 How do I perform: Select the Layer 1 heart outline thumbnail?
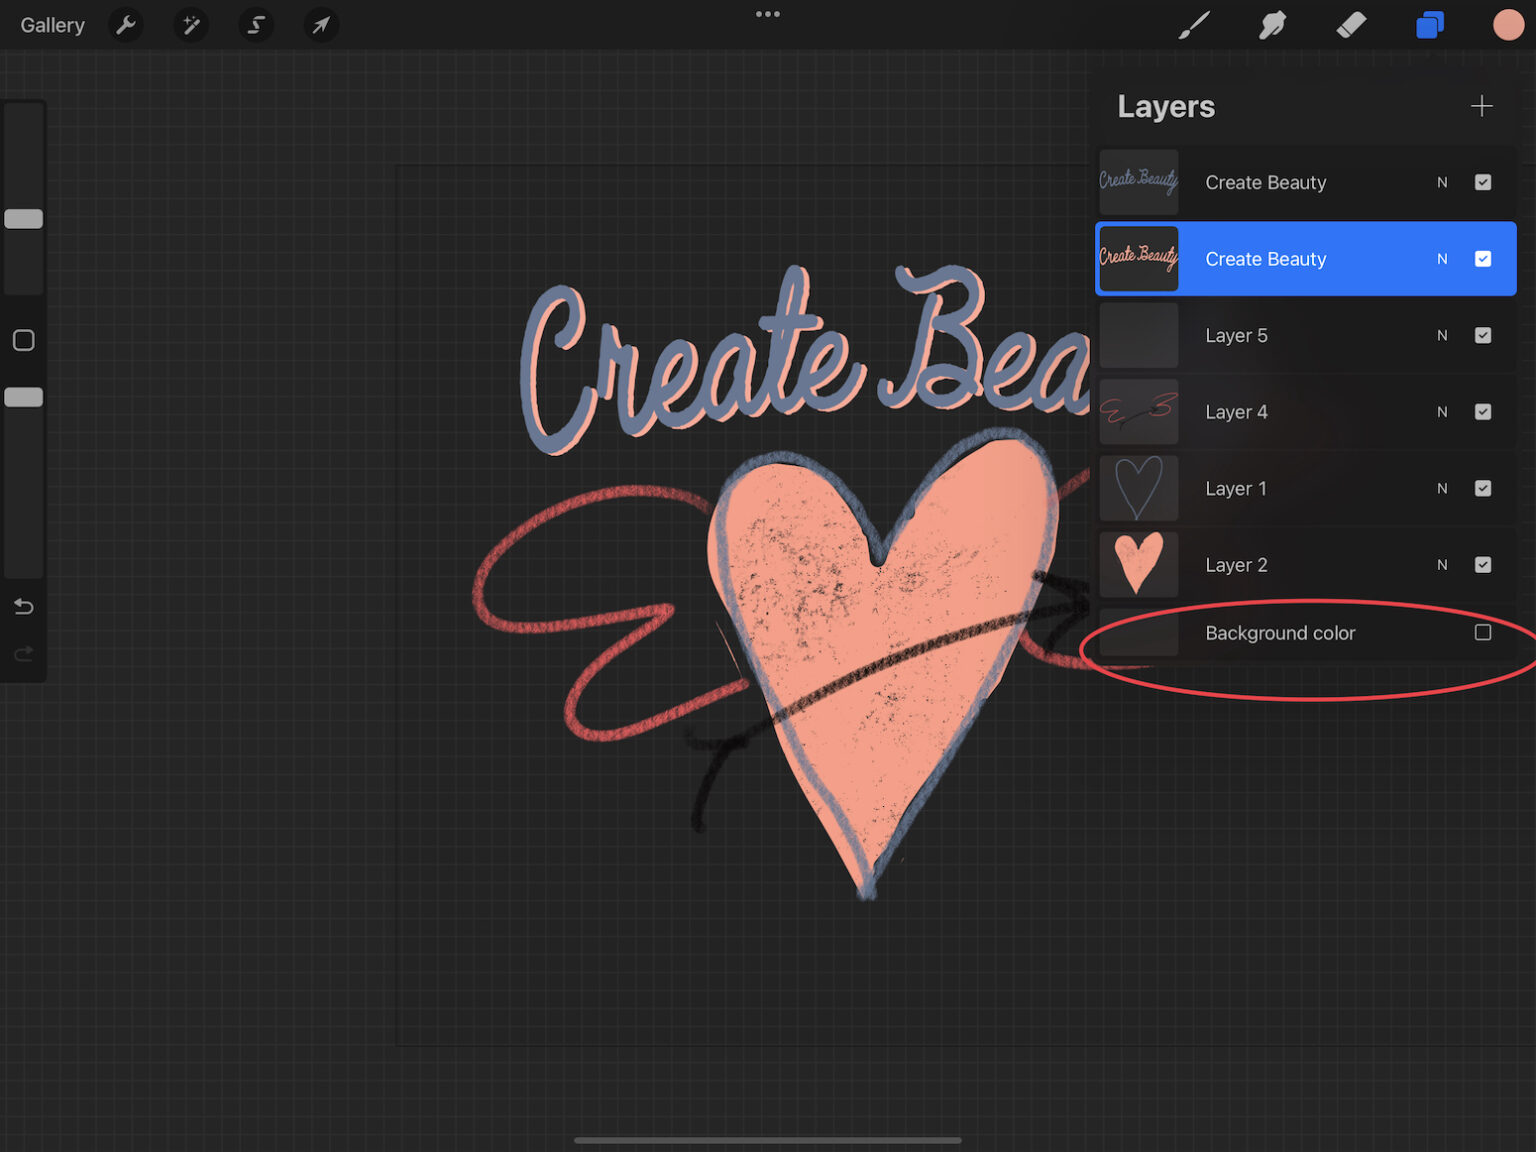pos(1138,488)
